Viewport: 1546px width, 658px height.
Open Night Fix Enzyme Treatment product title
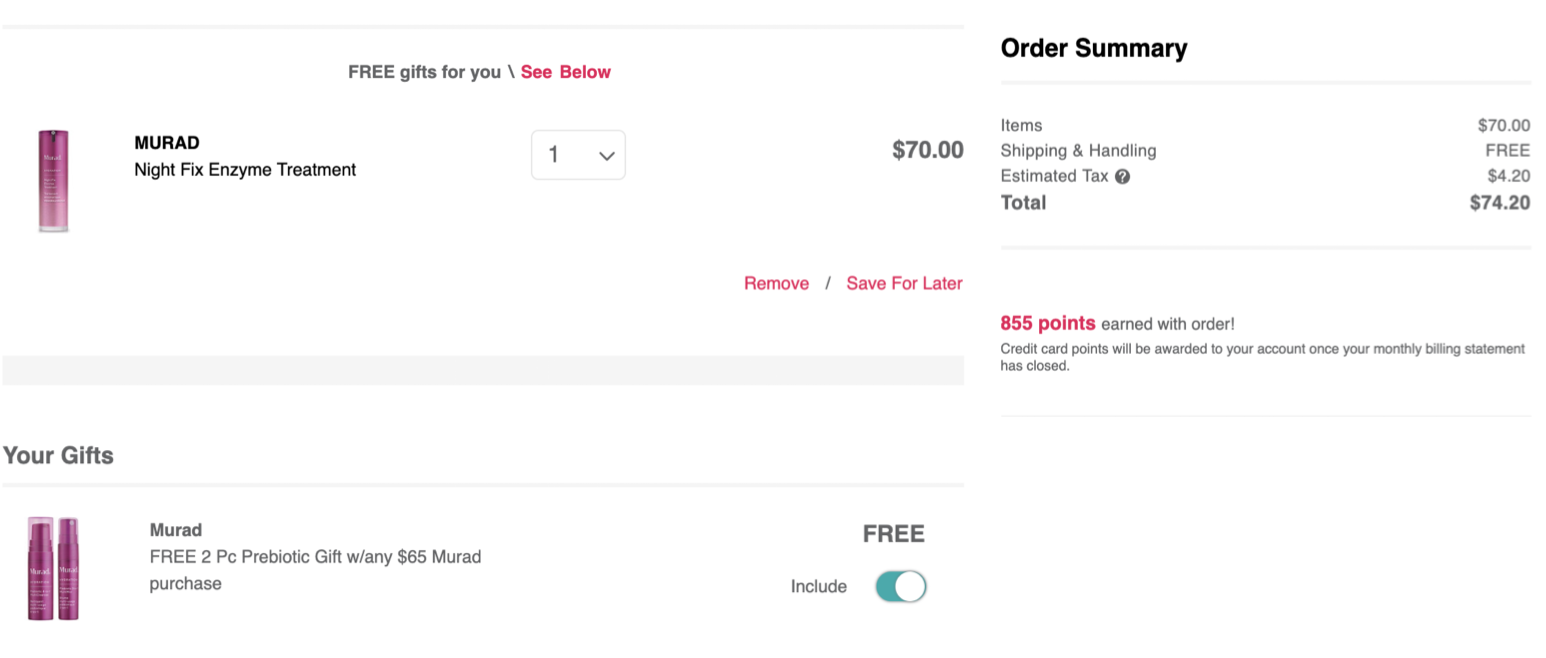click(245, 170)
